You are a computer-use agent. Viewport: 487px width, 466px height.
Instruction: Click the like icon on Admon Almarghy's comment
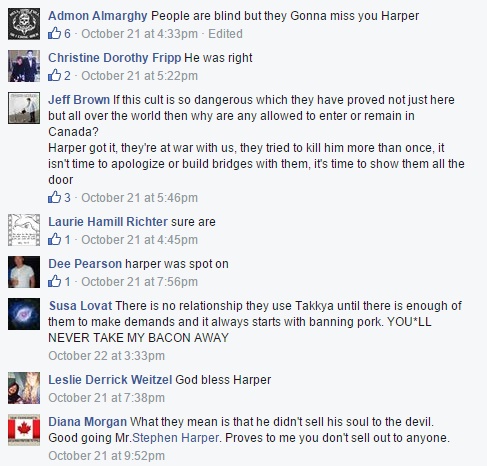(55, 33)
